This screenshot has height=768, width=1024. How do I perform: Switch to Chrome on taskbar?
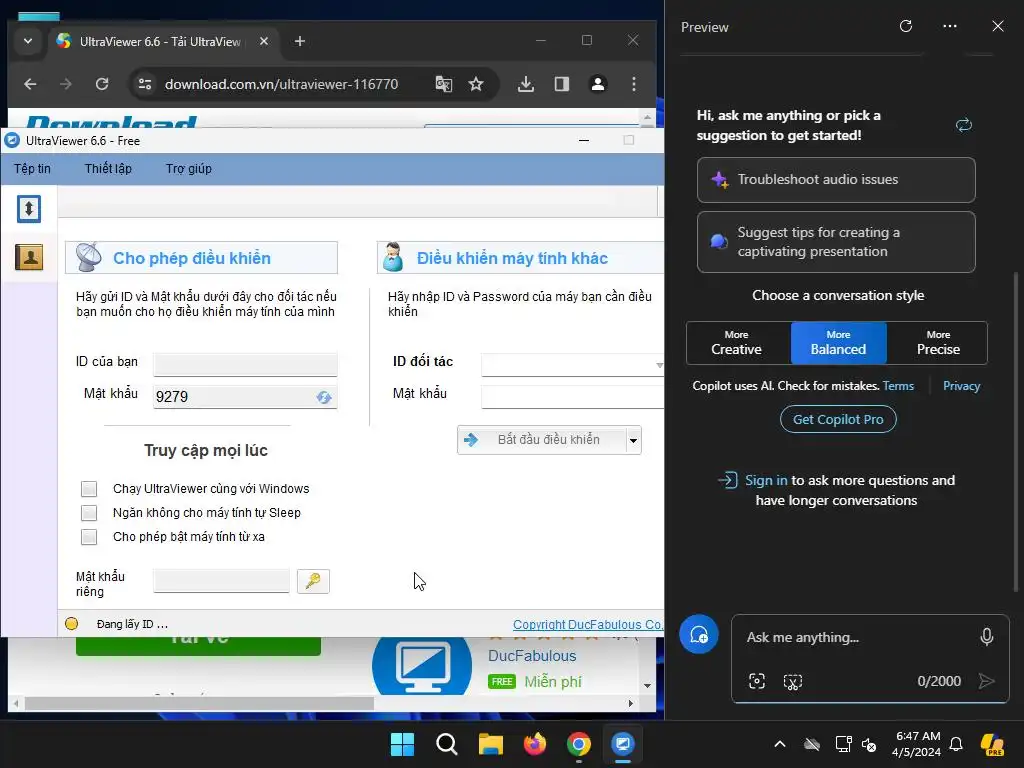pyautogui.click(x=579, y=744)
